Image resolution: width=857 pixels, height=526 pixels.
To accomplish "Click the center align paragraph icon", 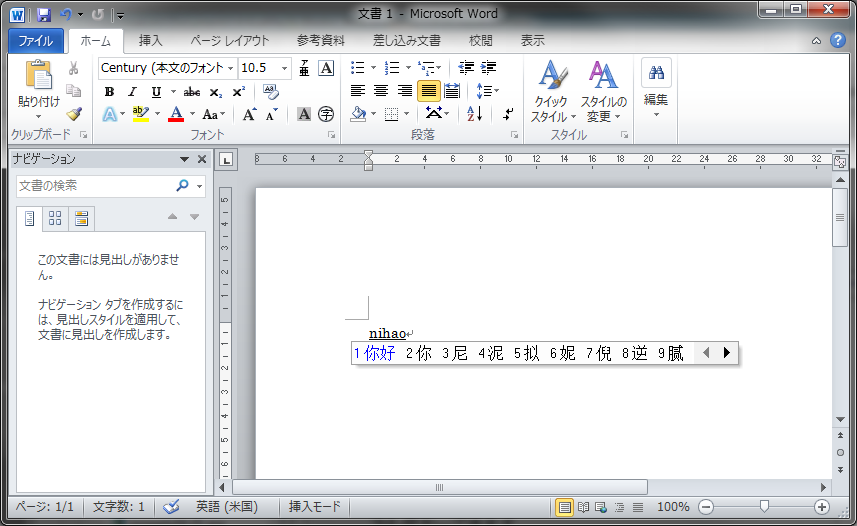I will [381, 91].
